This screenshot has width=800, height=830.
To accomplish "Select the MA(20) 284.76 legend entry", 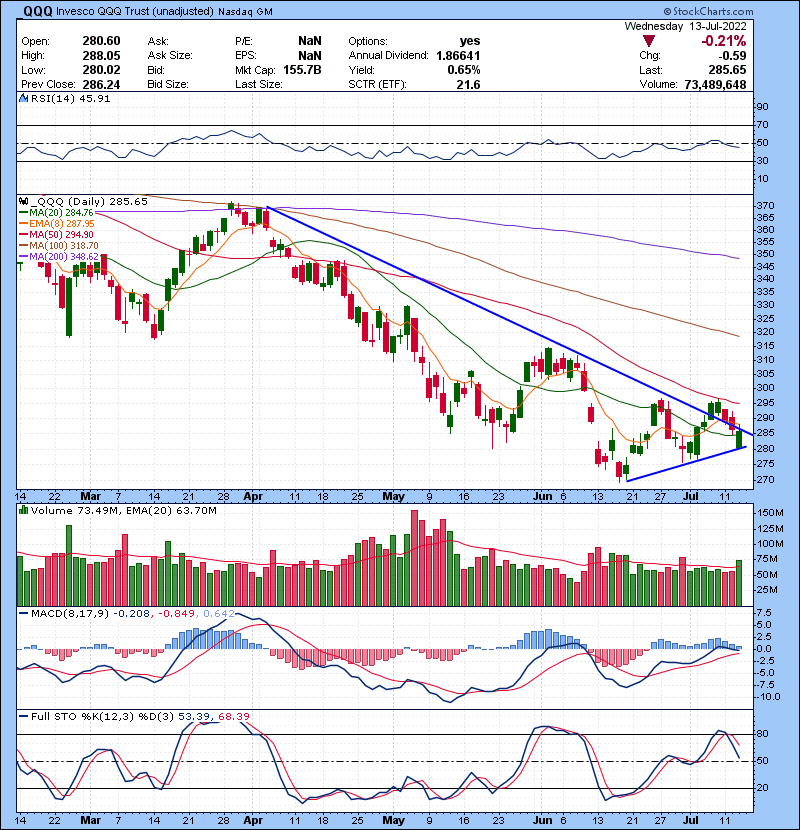I will pos(56,213).
